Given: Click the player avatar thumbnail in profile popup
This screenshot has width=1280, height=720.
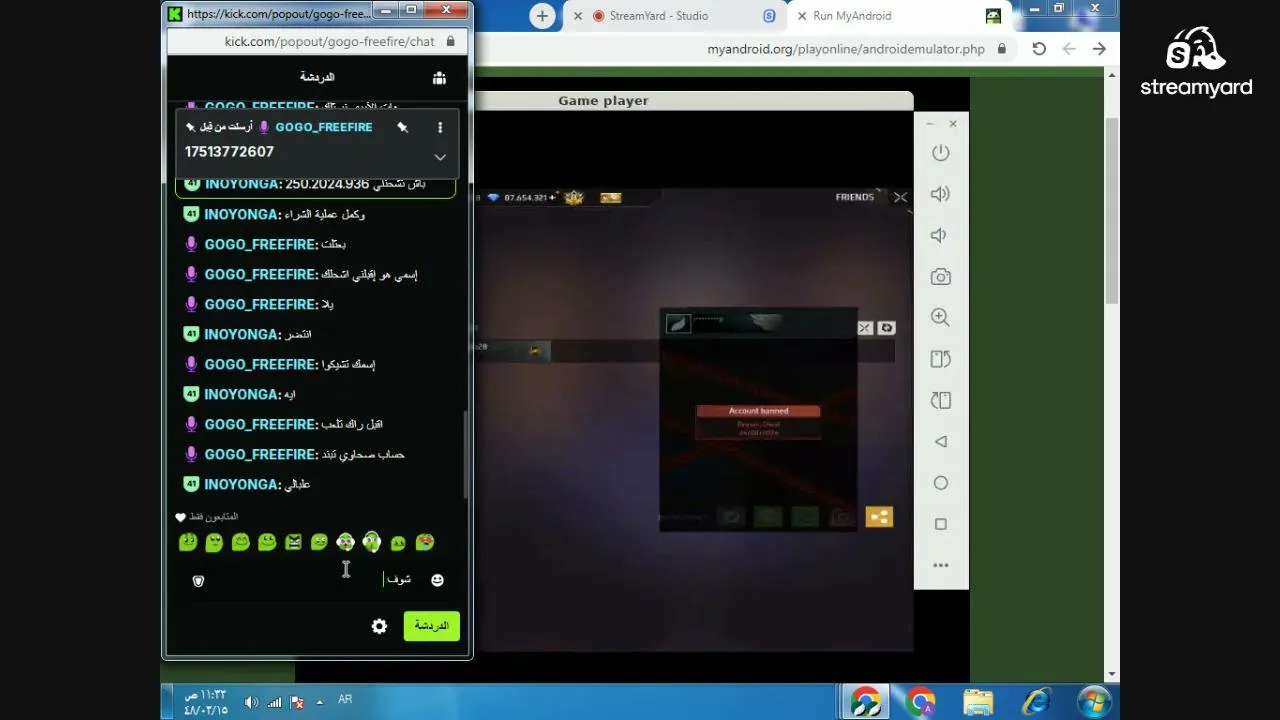Looking at the screenshot, I should [677, 323].
